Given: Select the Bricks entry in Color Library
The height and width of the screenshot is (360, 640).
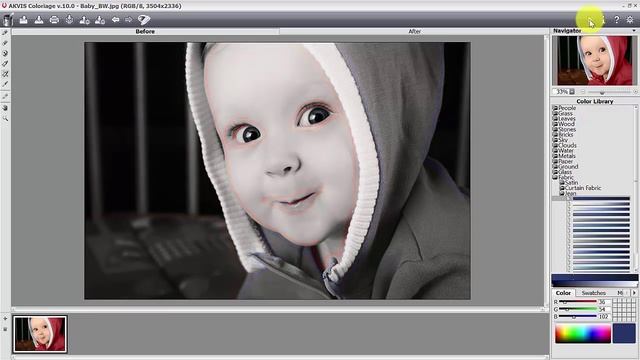Looking at the screenshot, I should pyautogui.click(x=566, y=134).
